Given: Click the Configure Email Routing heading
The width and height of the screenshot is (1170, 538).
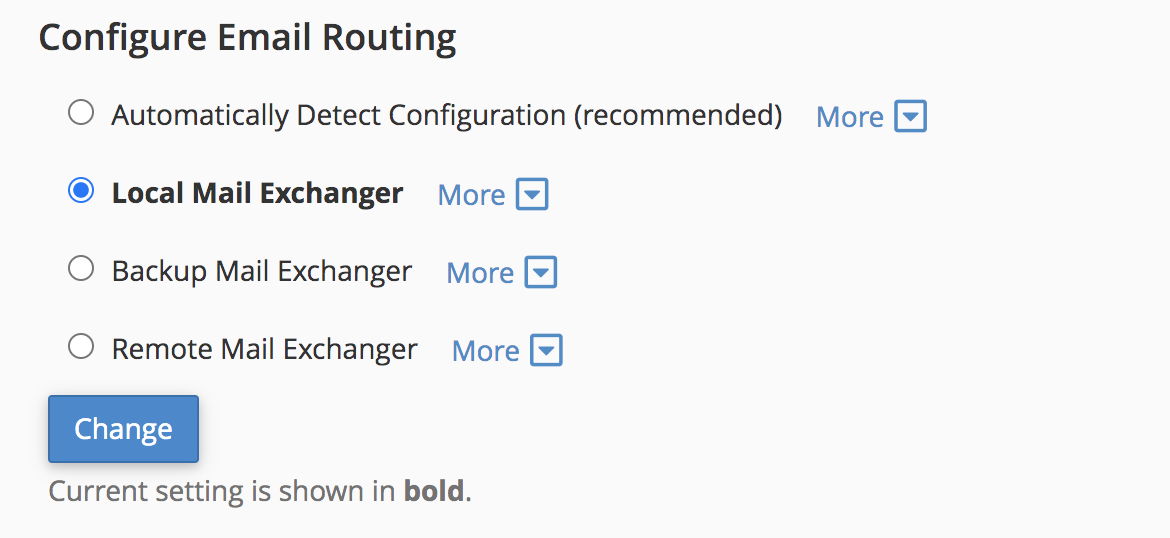Looking at the screenshot, I should click(247, 38).
